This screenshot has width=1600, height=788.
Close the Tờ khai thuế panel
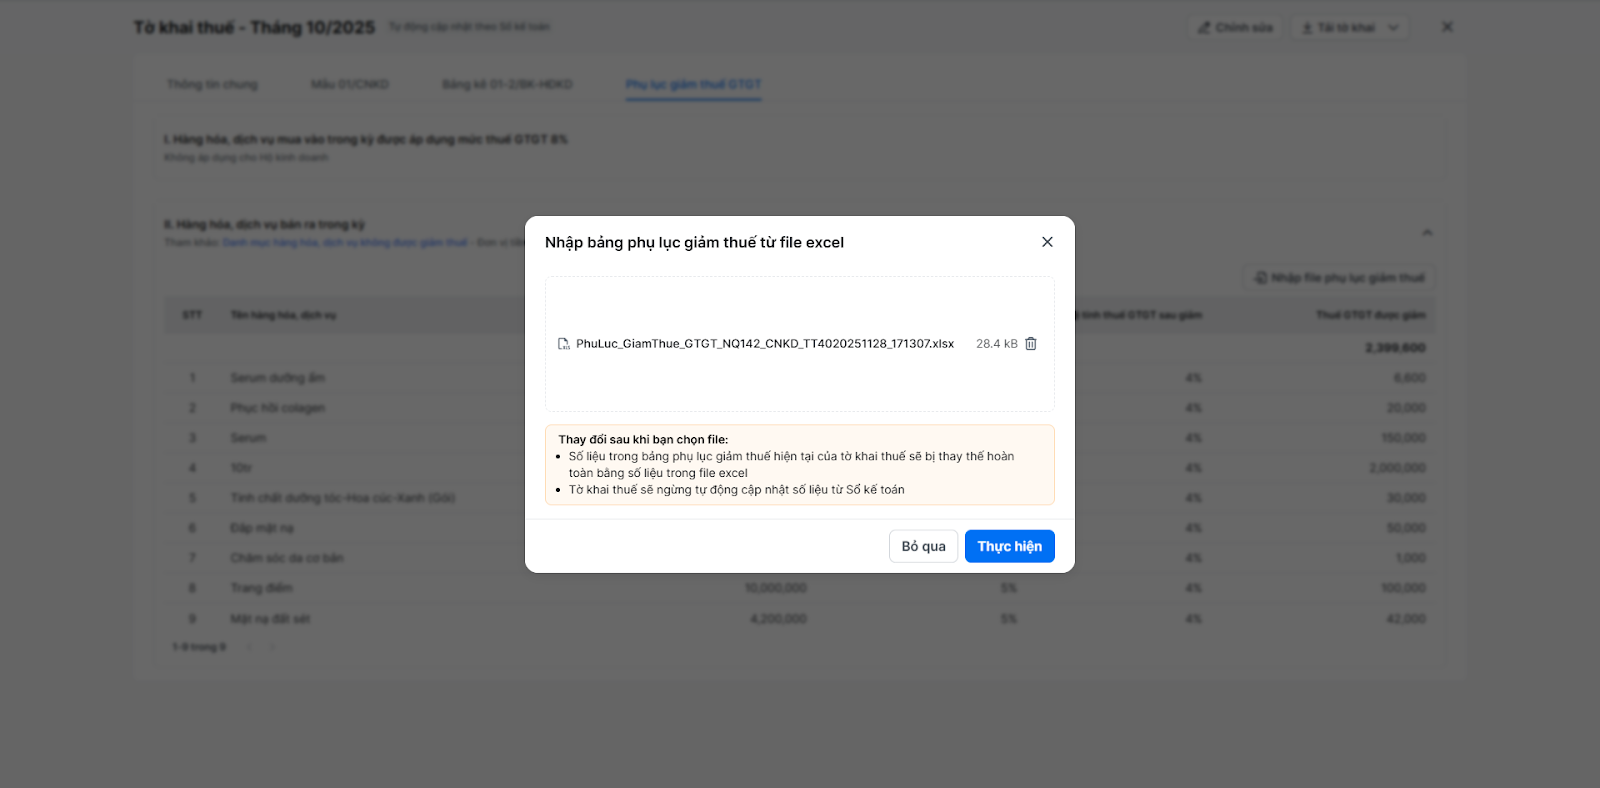coord(1447,27)
